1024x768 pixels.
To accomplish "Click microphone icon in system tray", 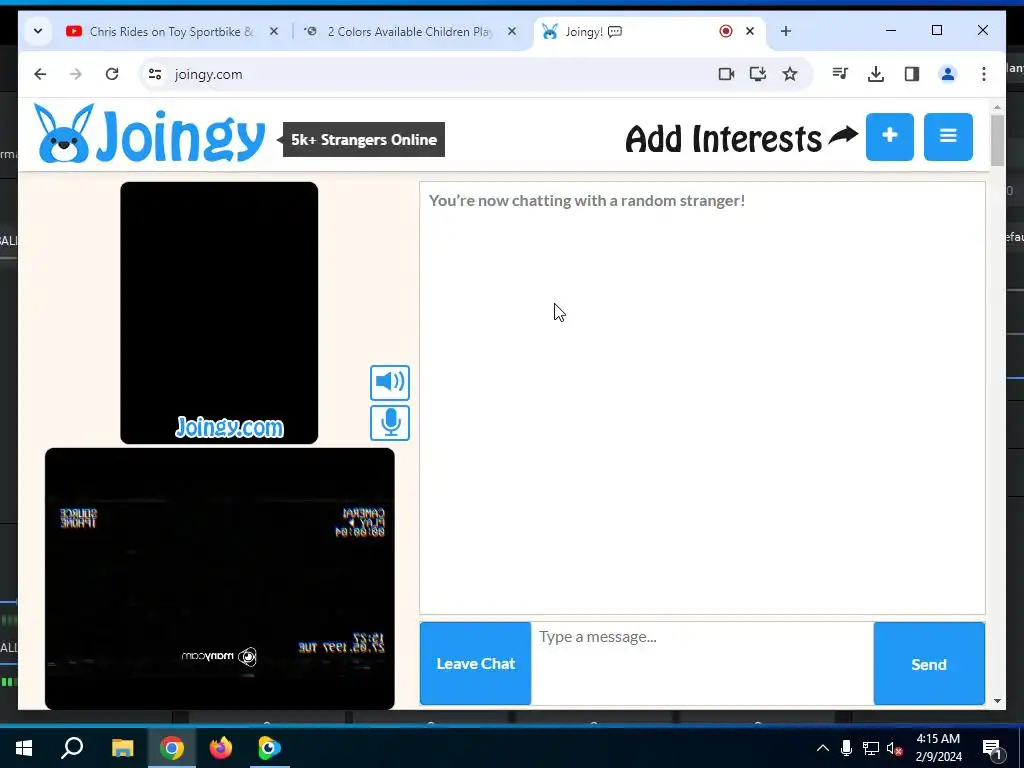I will click(846, 748).
